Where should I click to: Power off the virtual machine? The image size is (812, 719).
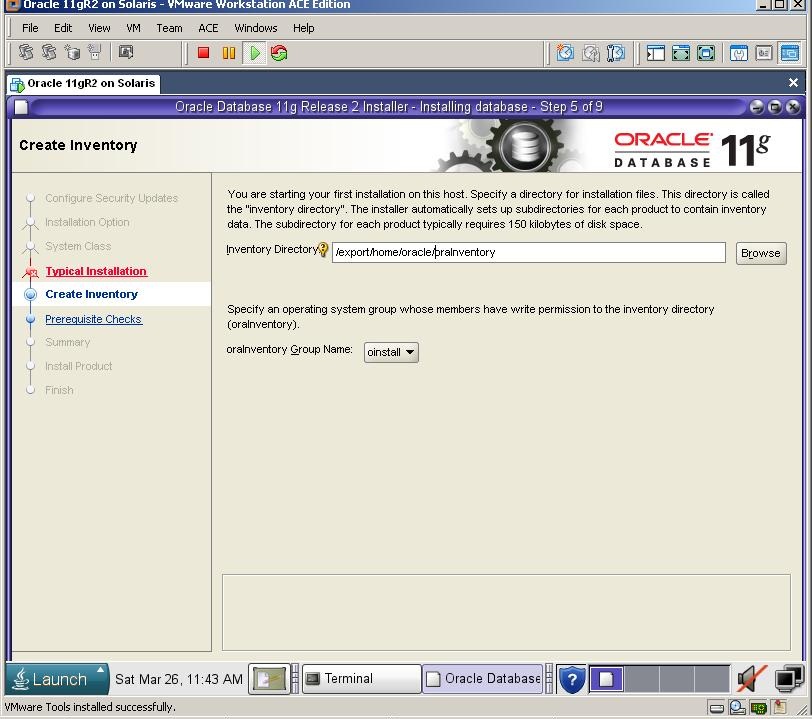203,53
